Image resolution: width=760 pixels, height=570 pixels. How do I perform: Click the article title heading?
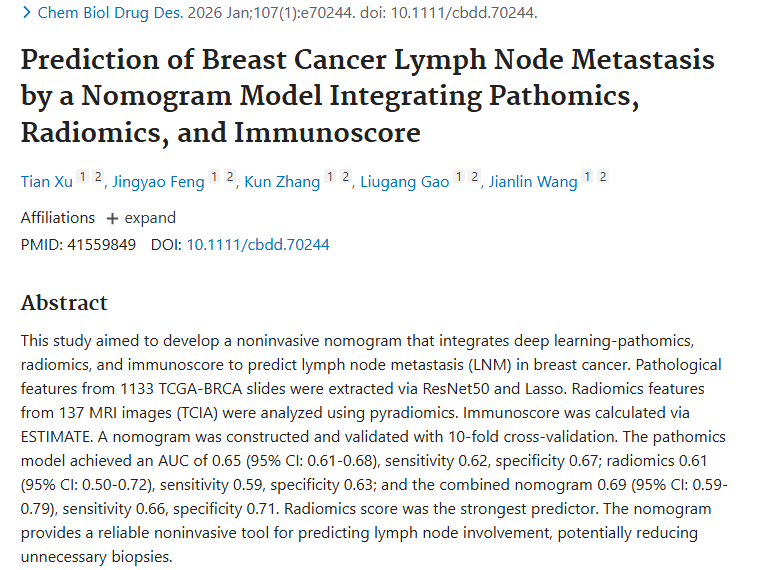coord(367,96)
